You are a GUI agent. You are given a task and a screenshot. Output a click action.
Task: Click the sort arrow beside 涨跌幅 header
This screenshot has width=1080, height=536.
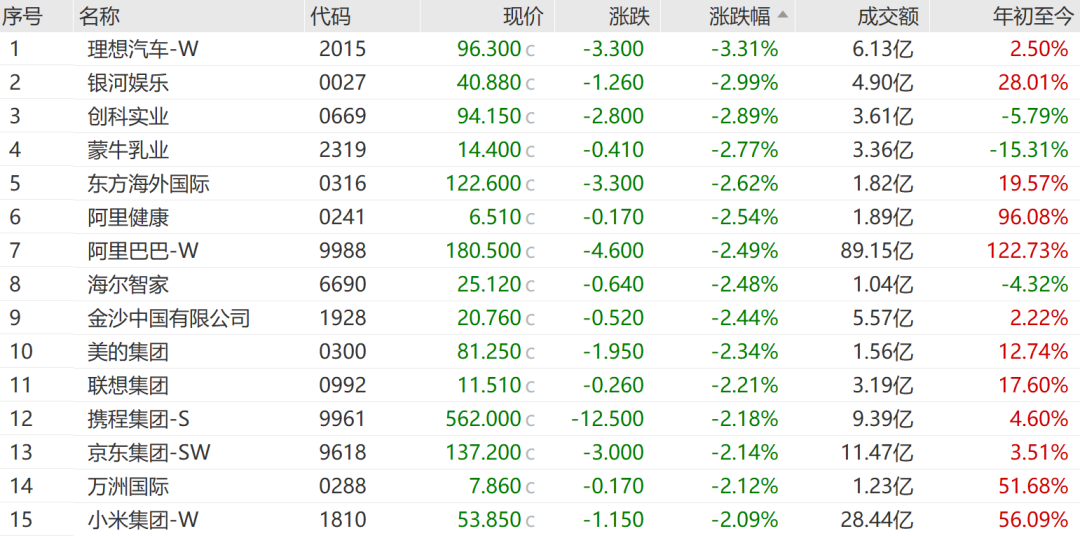click(782, 15)
